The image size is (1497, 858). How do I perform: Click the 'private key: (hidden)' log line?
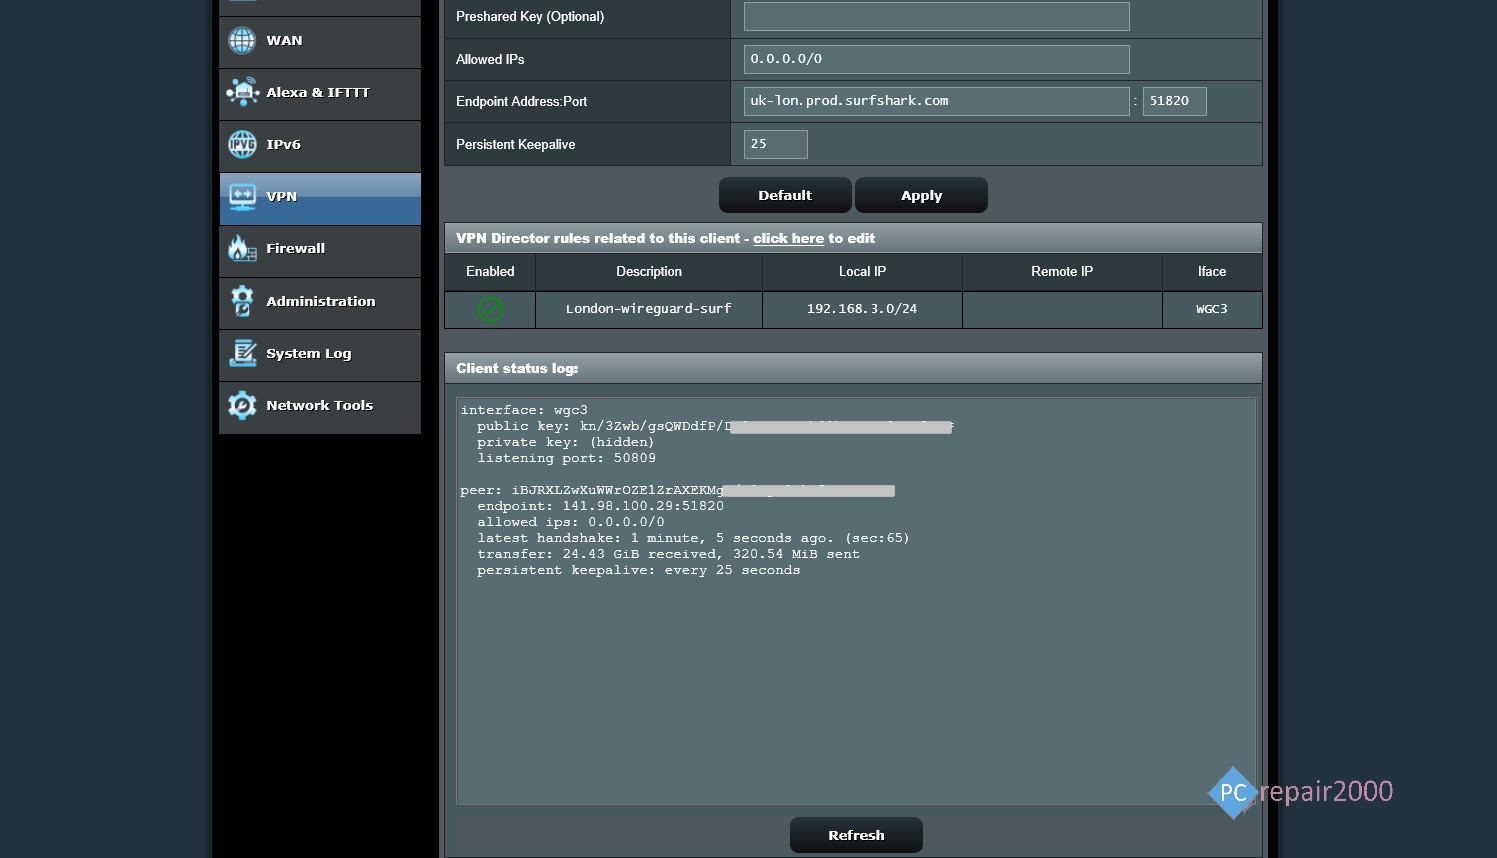coord(565,442)
